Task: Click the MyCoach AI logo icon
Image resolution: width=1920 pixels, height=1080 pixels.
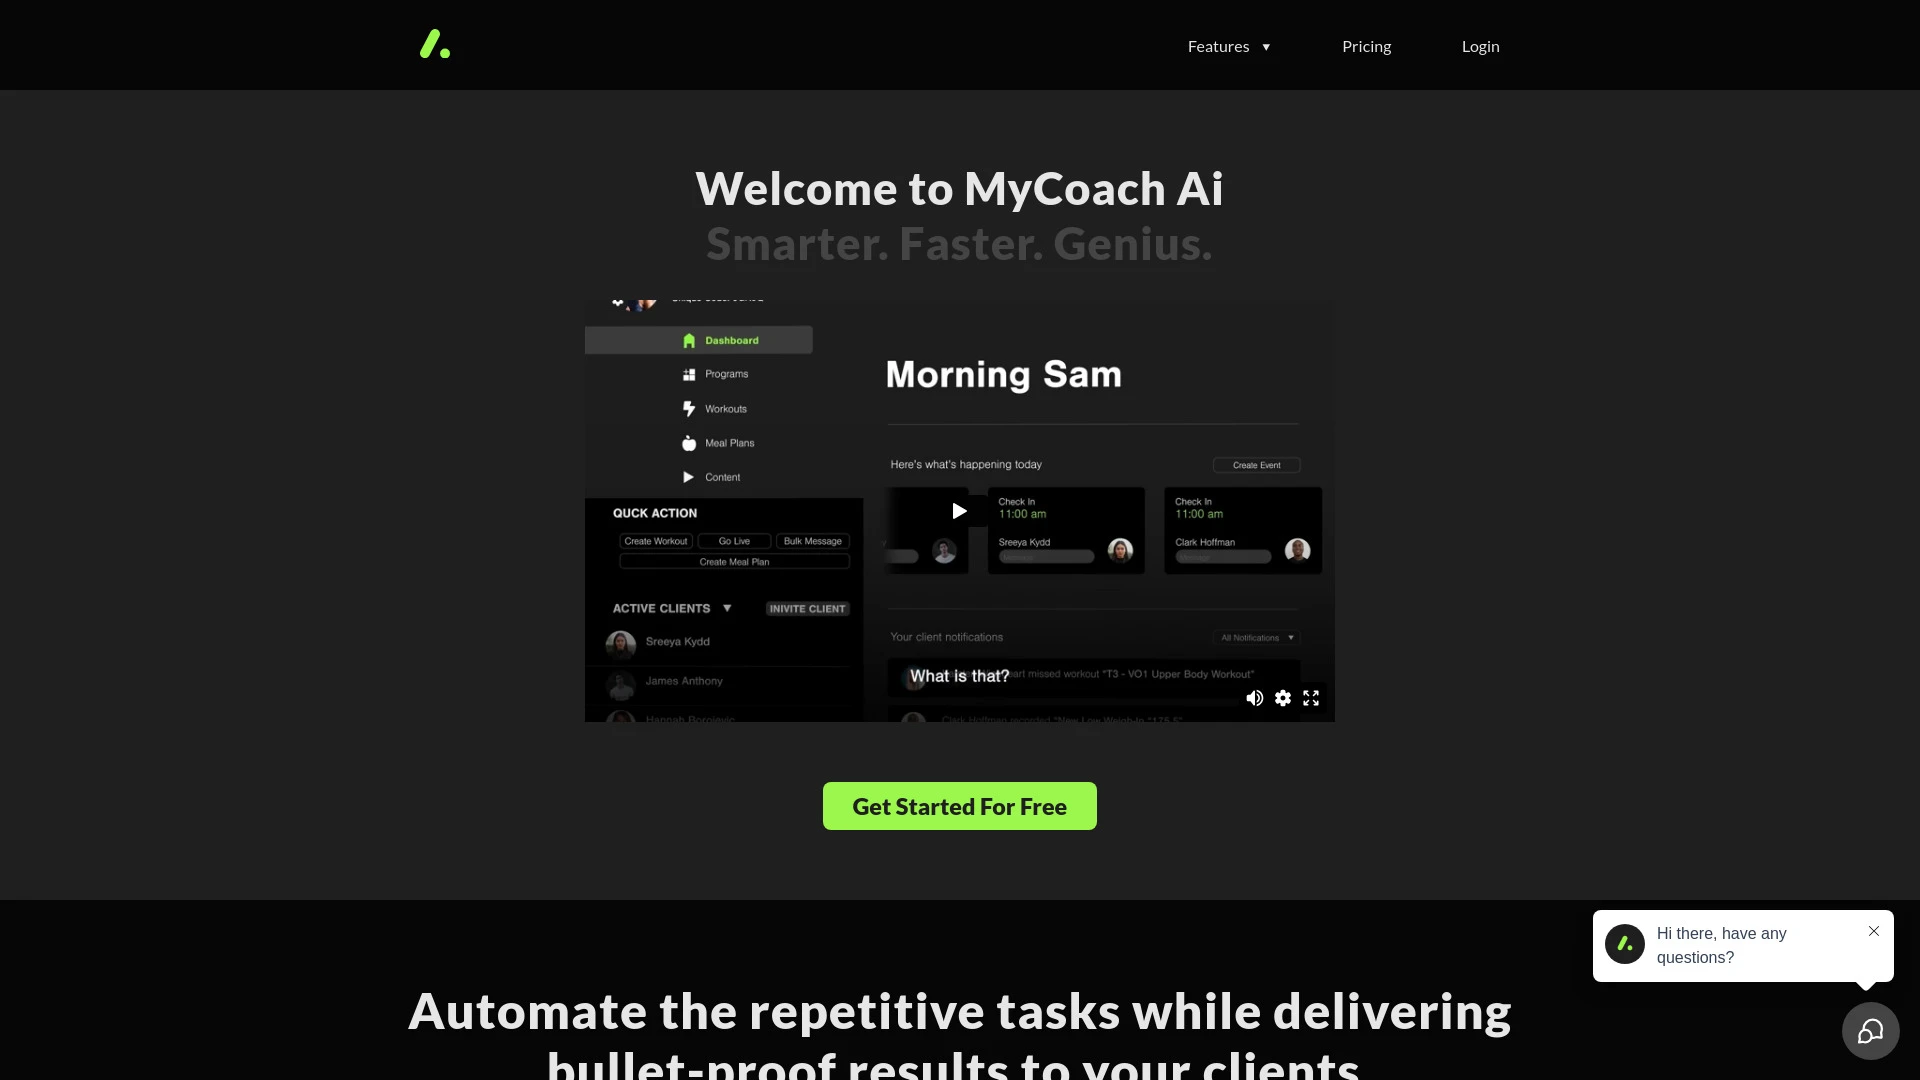Action: [435, 45]
